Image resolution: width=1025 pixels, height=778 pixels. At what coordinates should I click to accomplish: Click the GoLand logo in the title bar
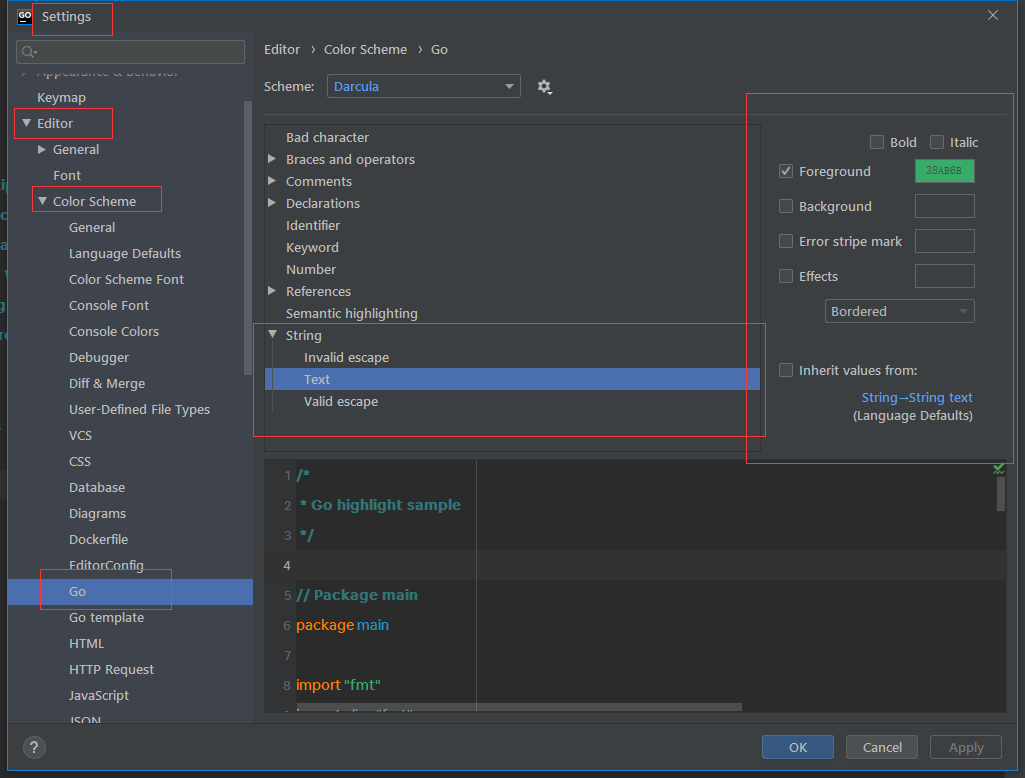(25, 16)
